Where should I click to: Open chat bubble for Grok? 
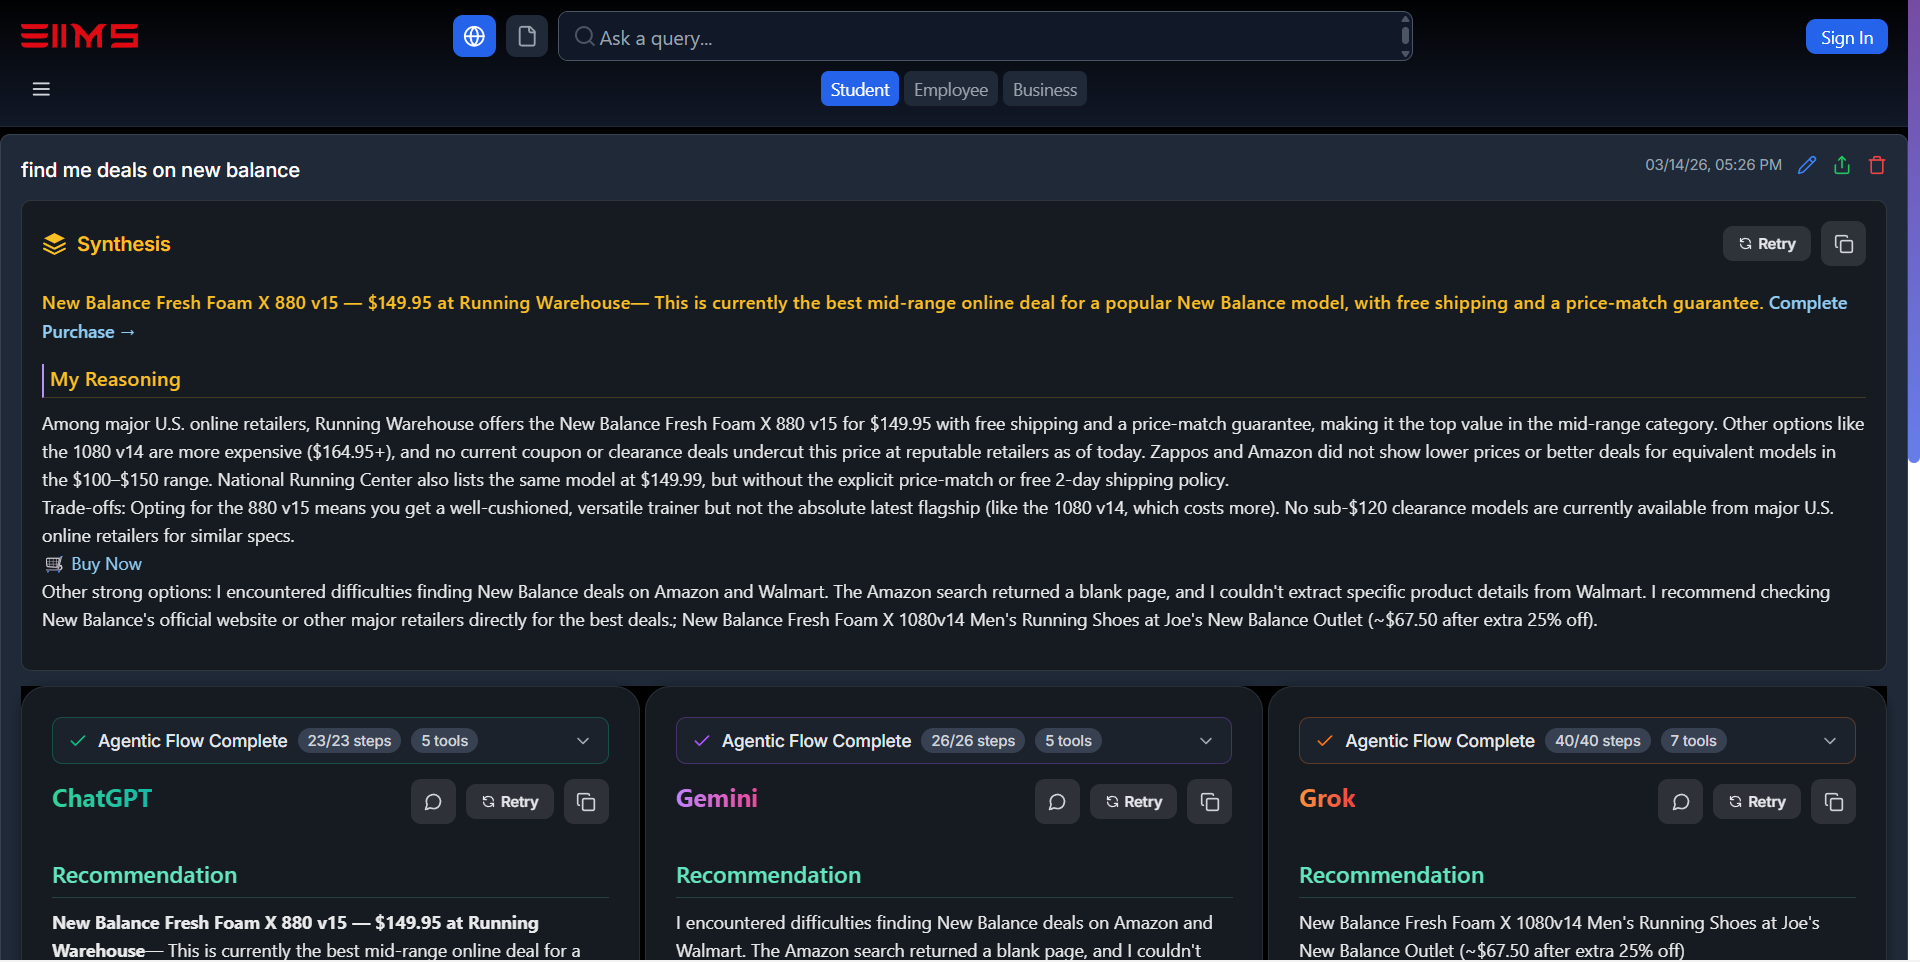(1680, 802)
